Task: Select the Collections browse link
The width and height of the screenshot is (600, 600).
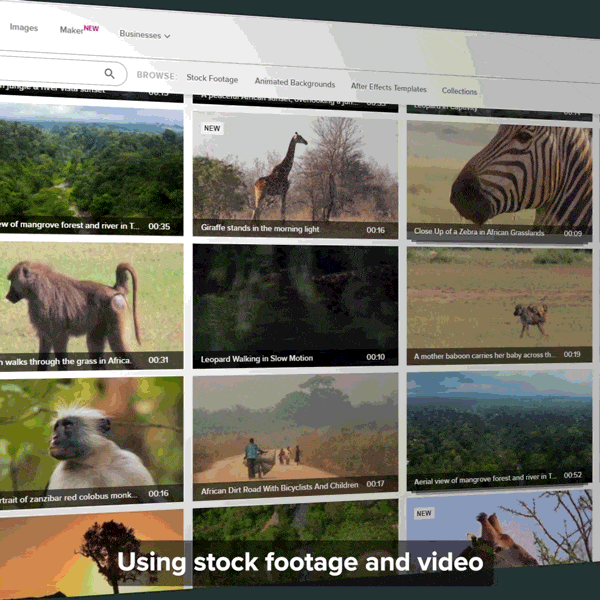Action: 459,91
